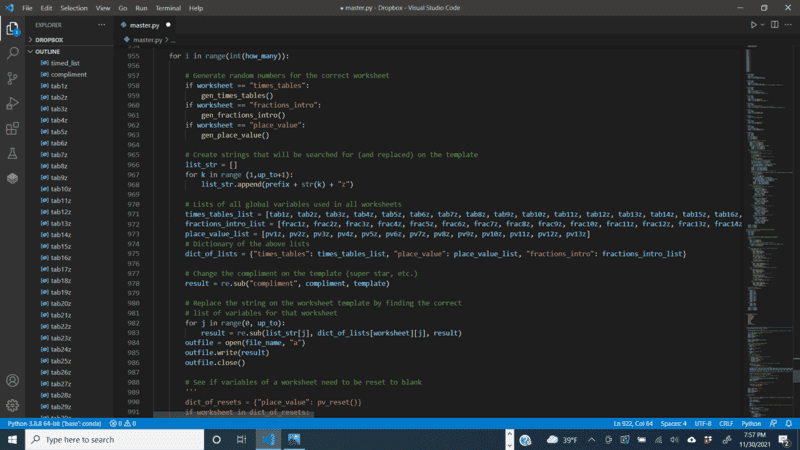Open the Source Control view
This screenshot has height=450, width=800.
tap(12, 78)
